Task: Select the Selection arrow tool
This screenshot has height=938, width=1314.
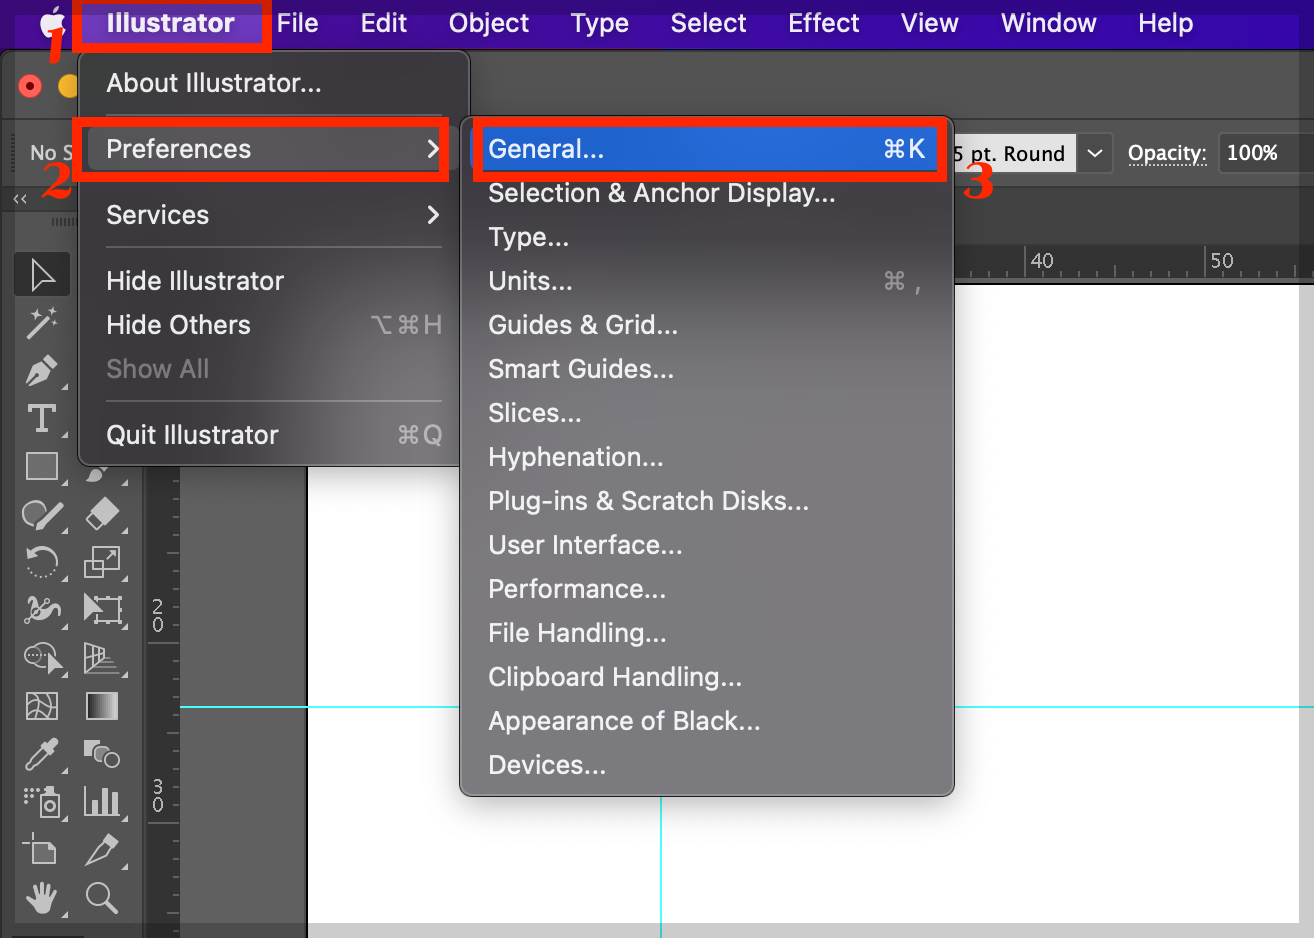Action: coord(42,275)
